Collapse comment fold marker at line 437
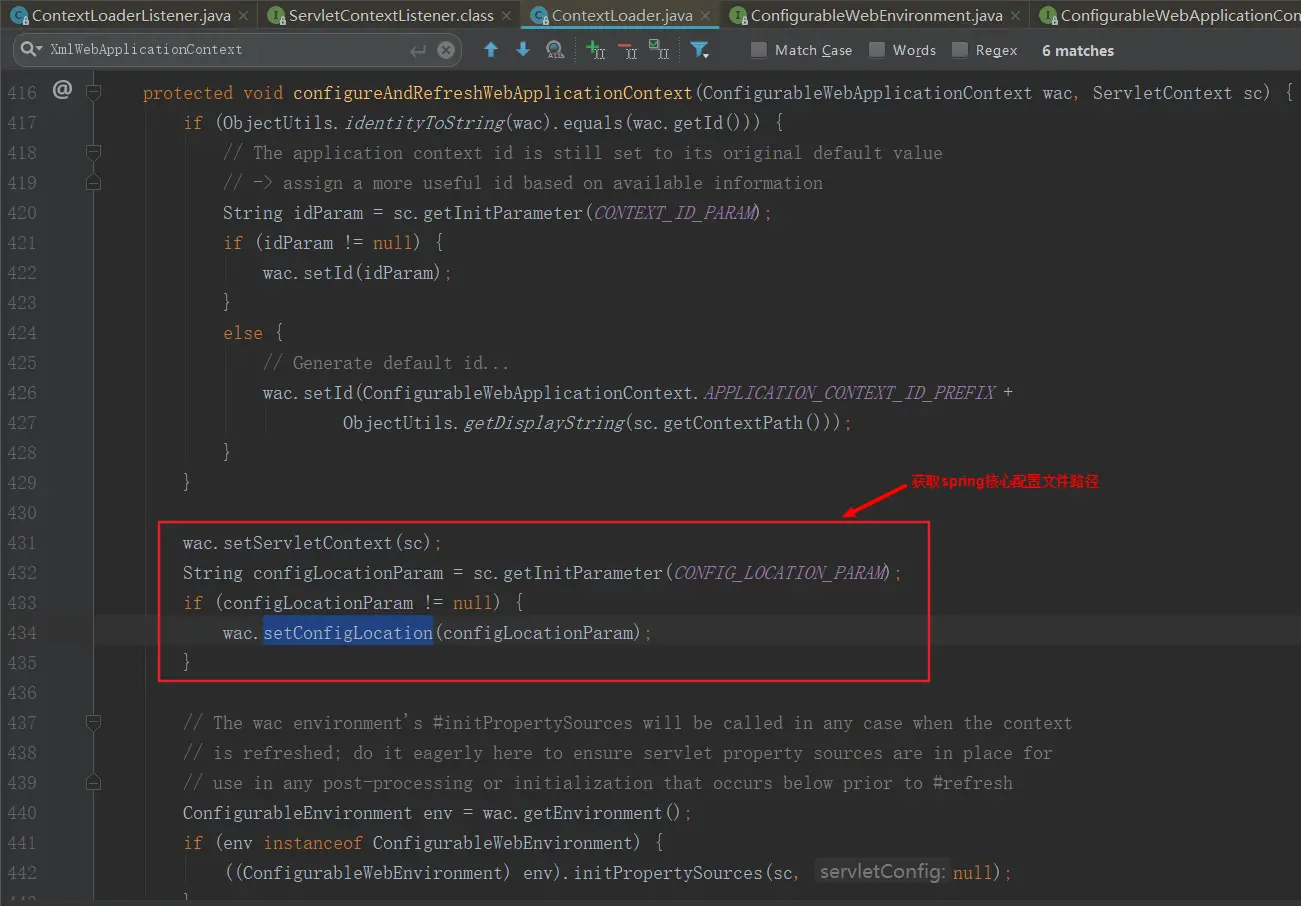 (93, 722)
